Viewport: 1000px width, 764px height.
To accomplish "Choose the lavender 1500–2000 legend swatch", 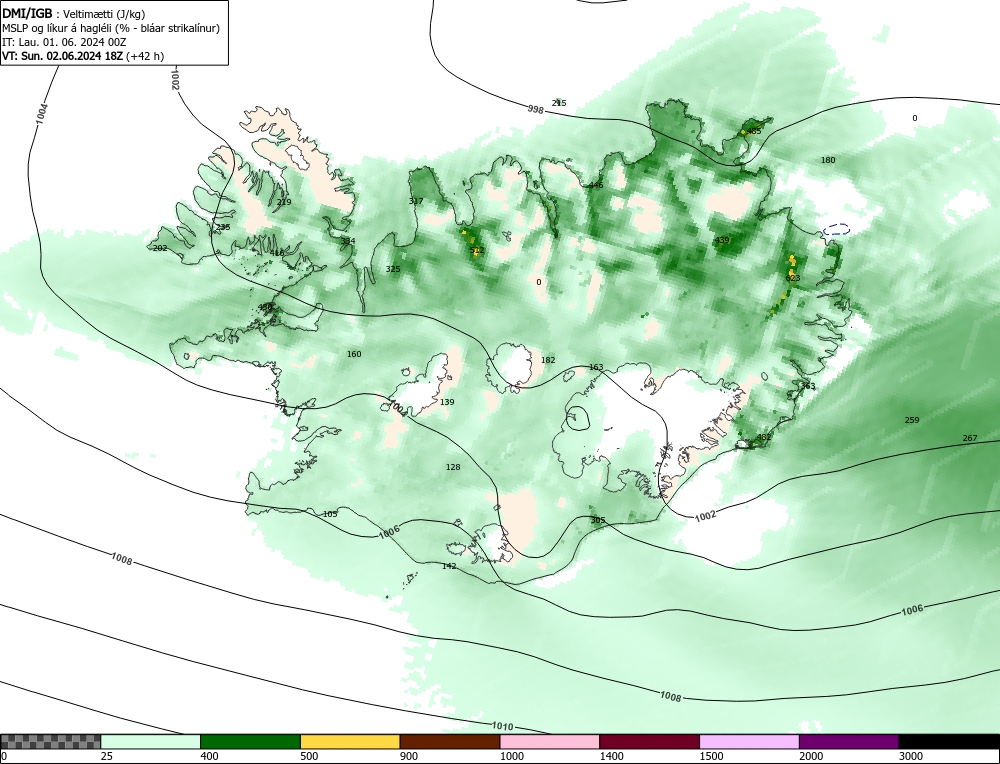I will tap(749, 741).
